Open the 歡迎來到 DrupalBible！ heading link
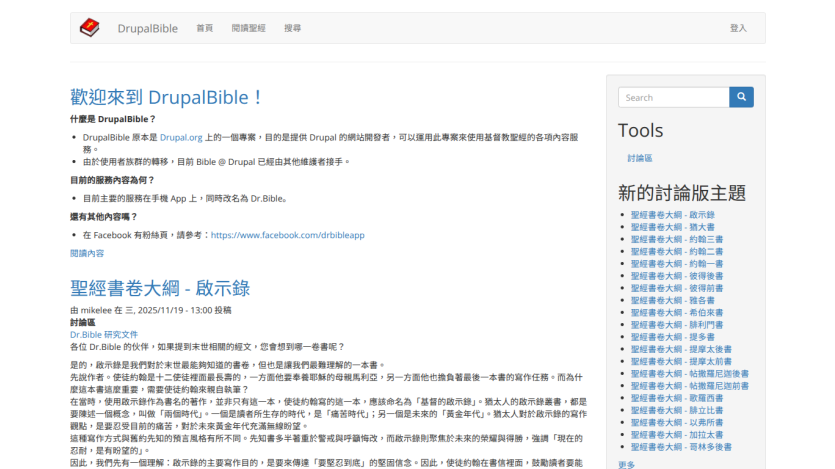This screenshot has width=835, height=469. click(166, 97)
